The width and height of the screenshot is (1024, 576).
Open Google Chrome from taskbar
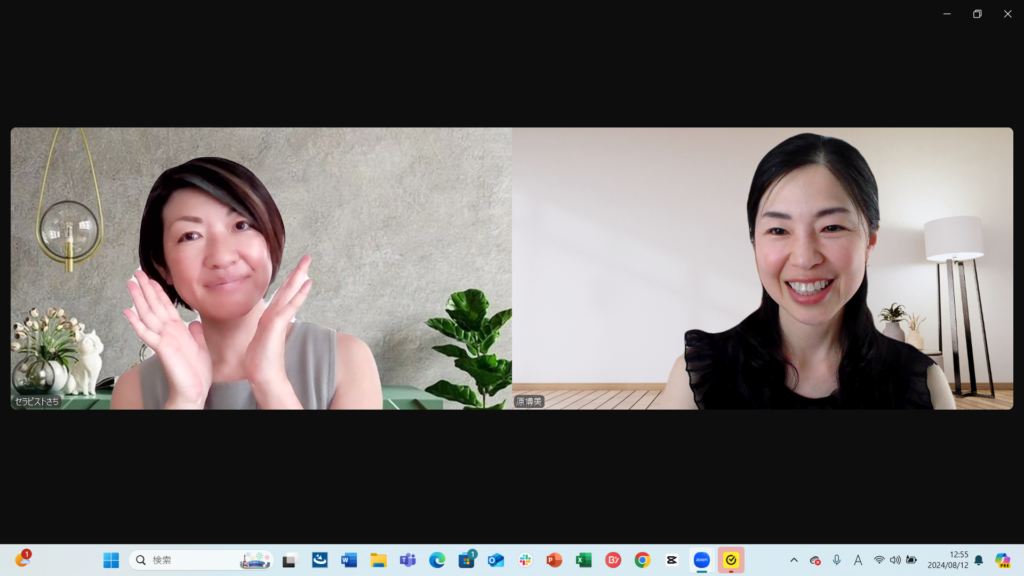642,560
